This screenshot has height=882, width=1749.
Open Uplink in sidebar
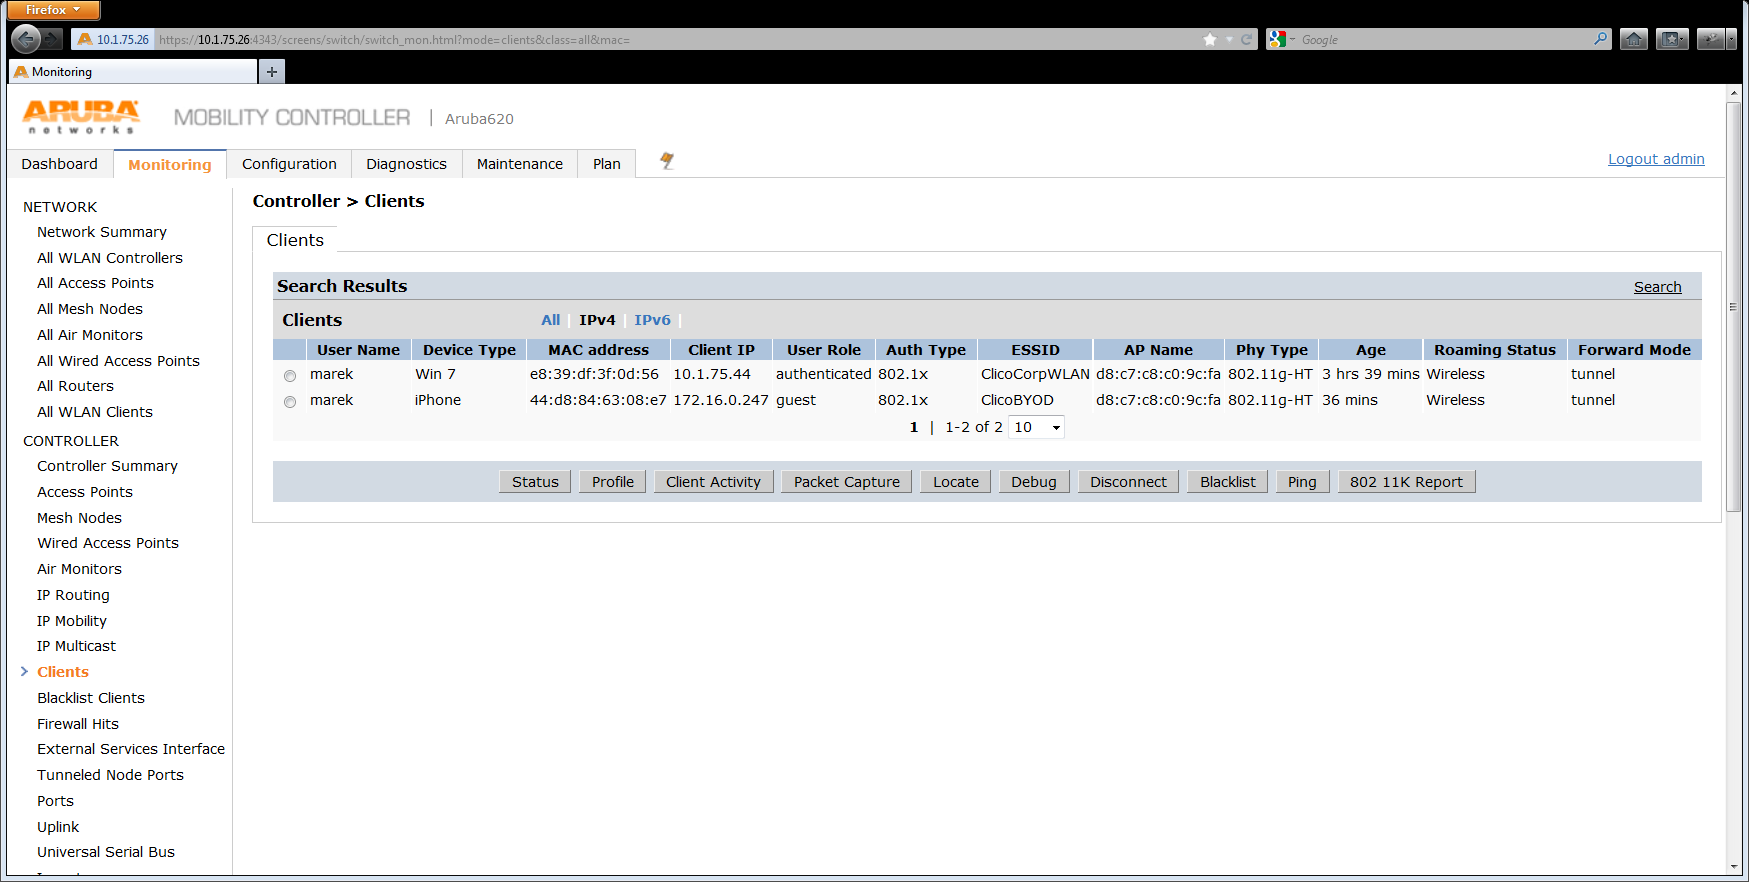(x=58, y=827)
